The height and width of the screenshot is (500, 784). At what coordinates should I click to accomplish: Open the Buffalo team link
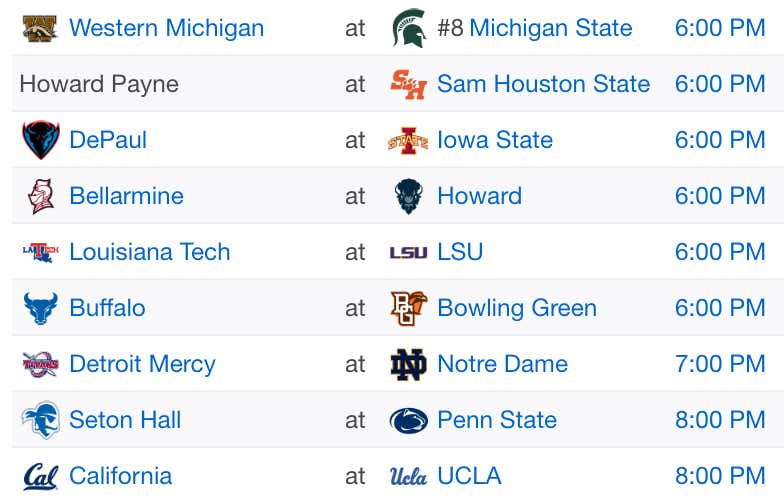pos(108,308)
